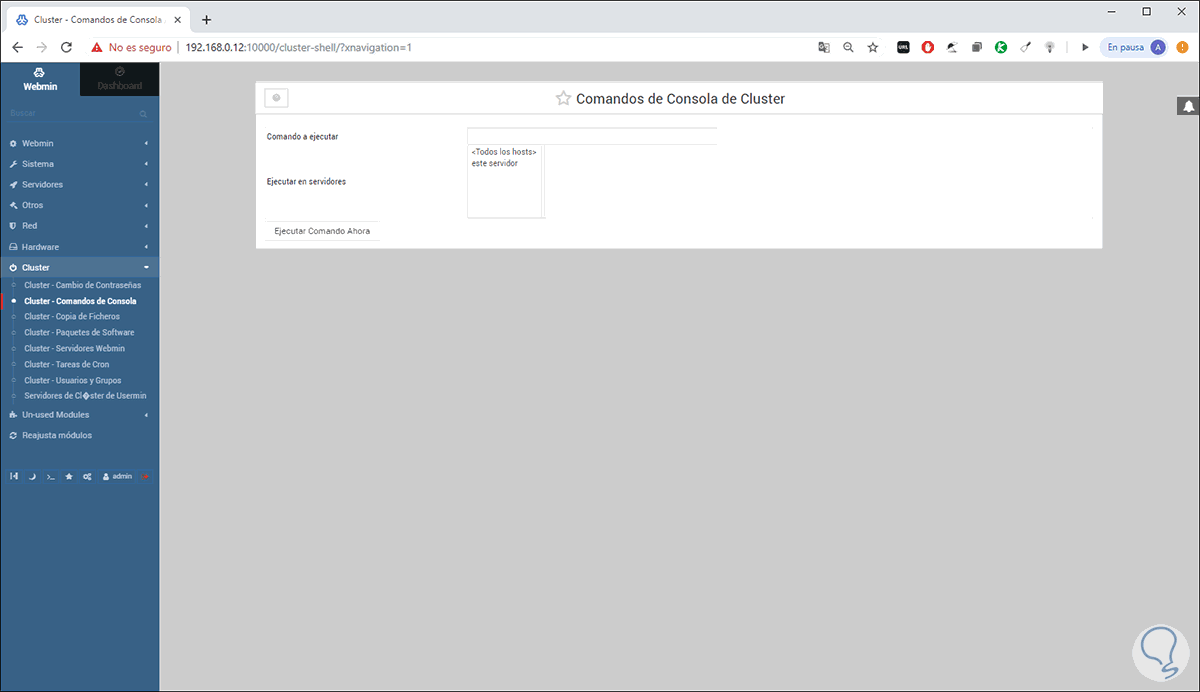1200x692 pixels.
Task: Open the paintbrush extension icon
Action: 1026,47
